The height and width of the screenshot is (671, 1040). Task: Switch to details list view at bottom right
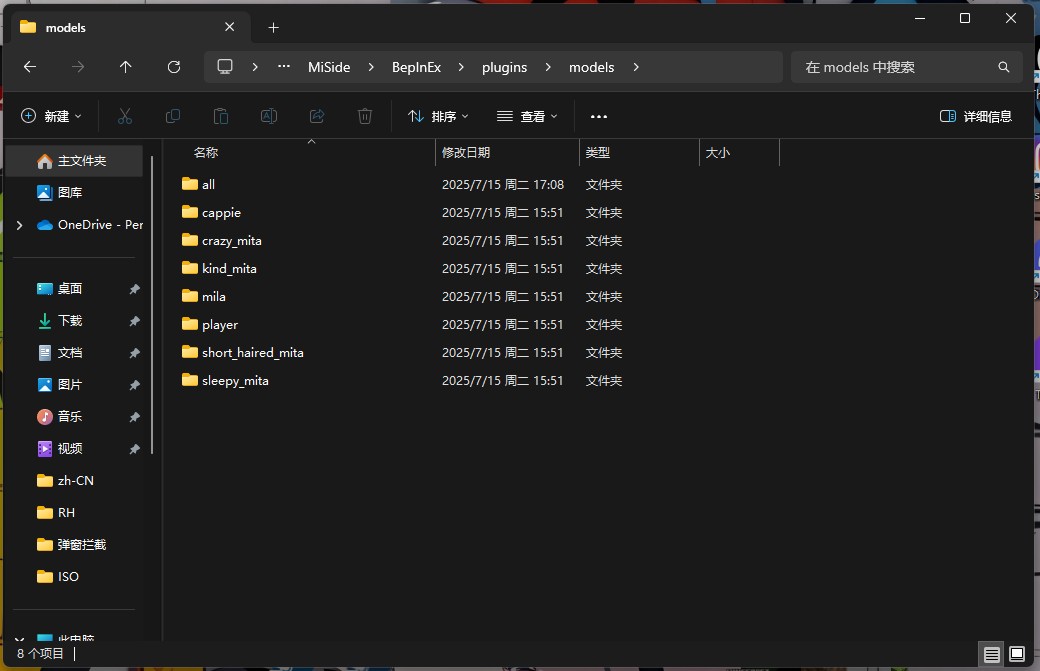coord(991,654)
